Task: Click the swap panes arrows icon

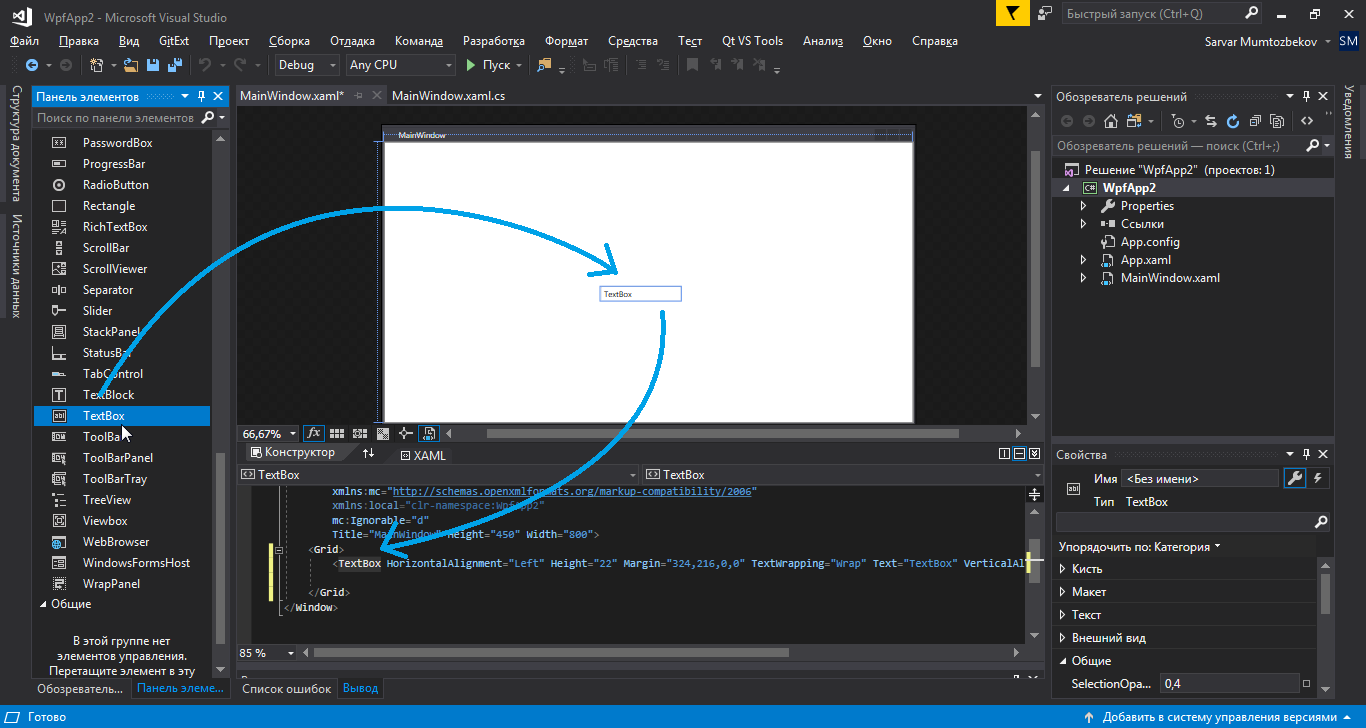Action: tap(368, 454)
